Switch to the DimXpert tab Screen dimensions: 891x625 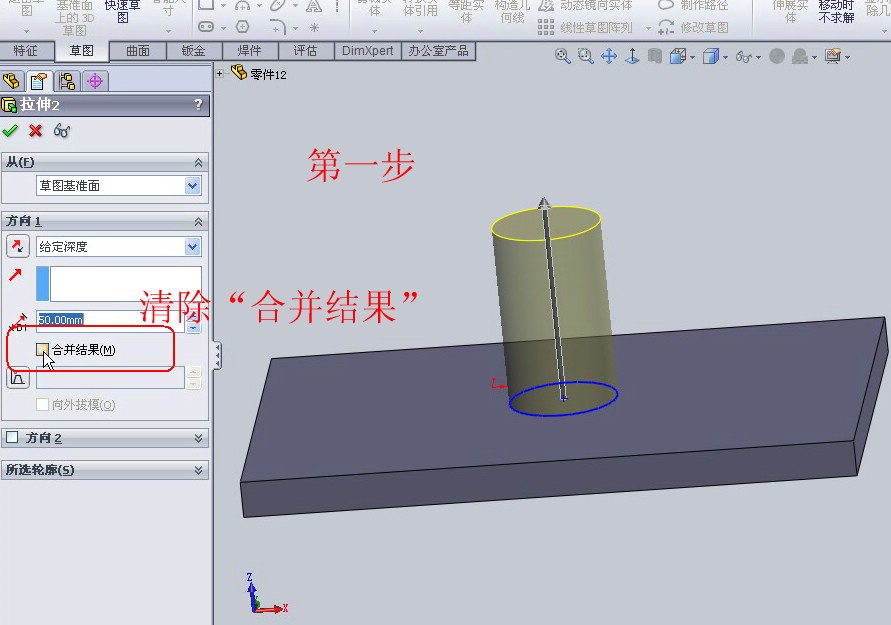[367, 51]
